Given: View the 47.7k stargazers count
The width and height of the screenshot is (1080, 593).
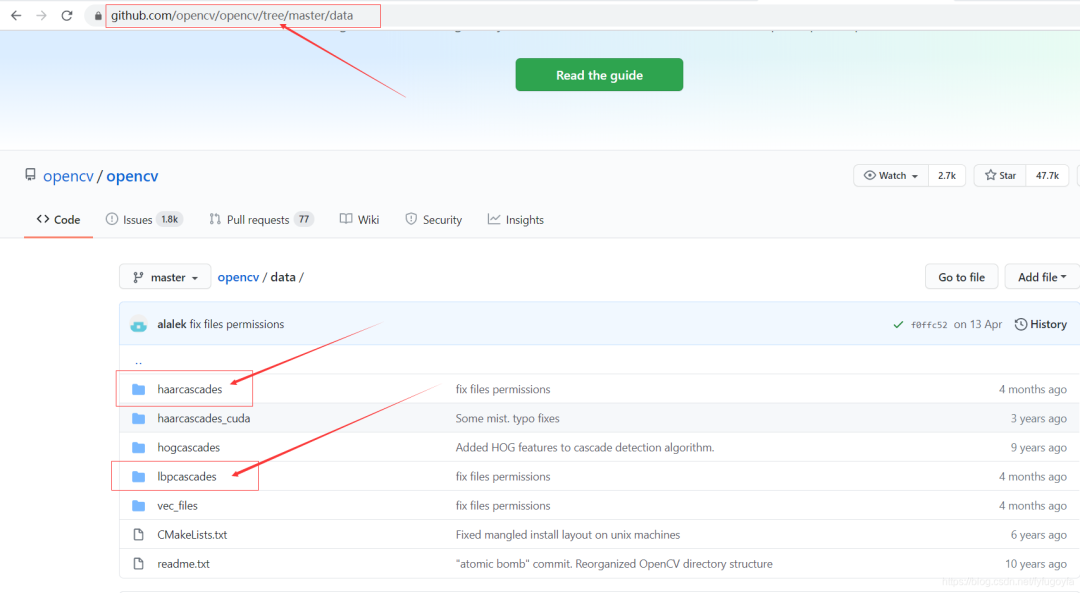Looking at the screenshot, I should (x=1047, y=176).
